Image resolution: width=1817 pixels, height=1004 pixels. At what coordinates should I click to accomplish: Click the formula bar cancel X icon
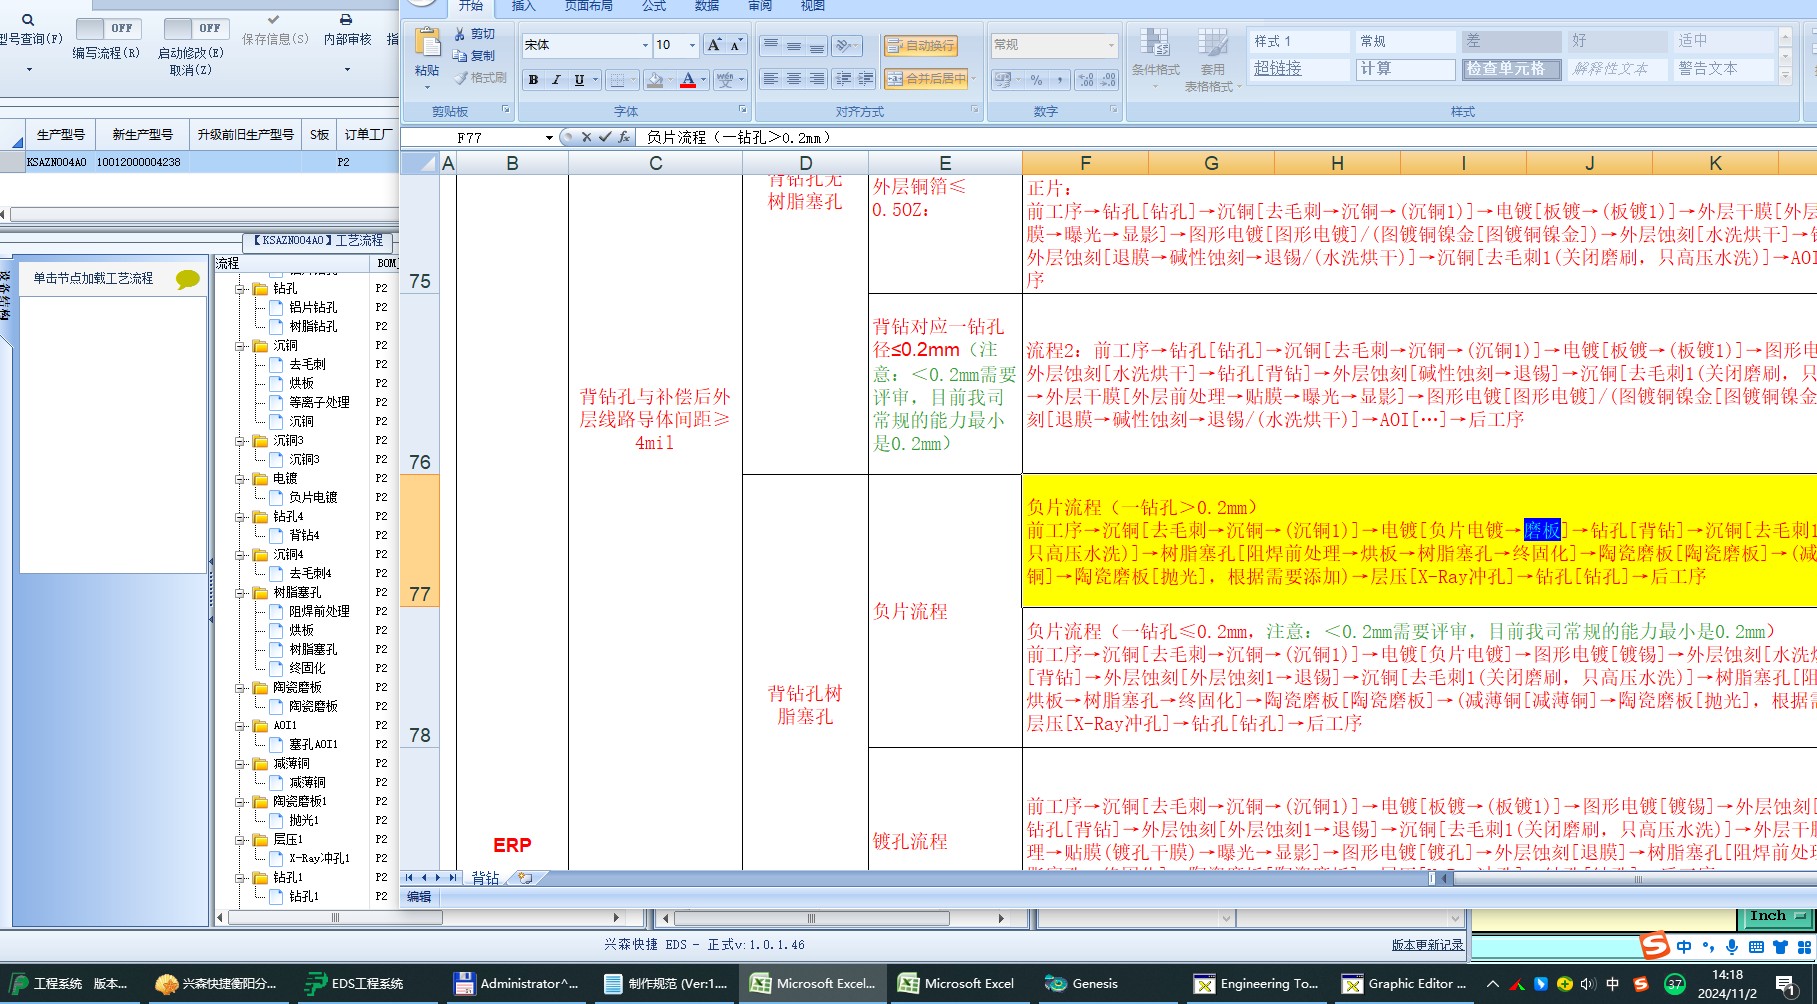point(587,137)
